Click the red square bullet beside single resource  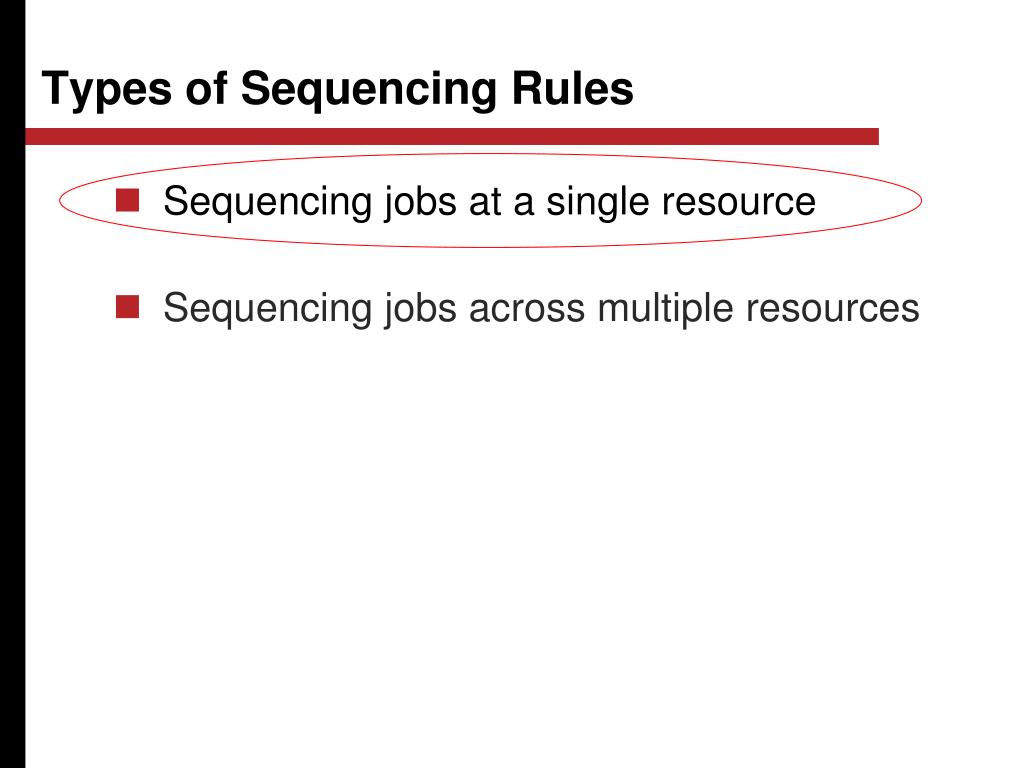tap(127, 200)
